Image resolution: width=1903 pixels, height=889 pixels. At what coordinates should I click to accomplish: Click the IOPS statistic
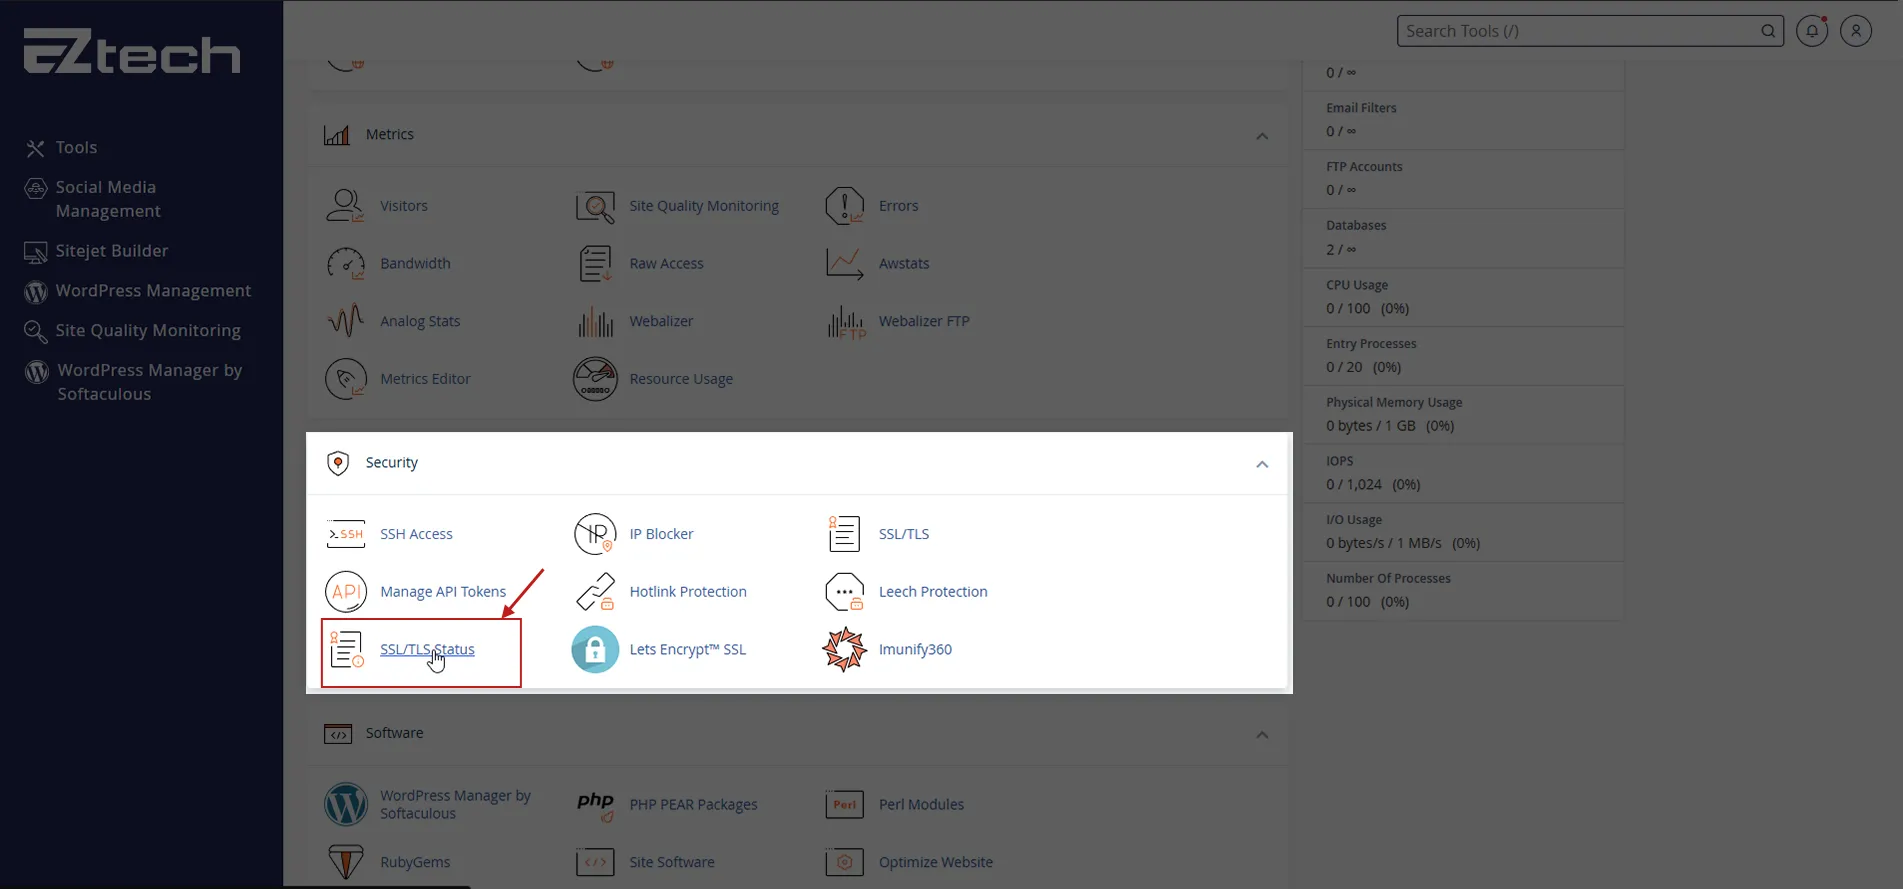click(1464, 473)
